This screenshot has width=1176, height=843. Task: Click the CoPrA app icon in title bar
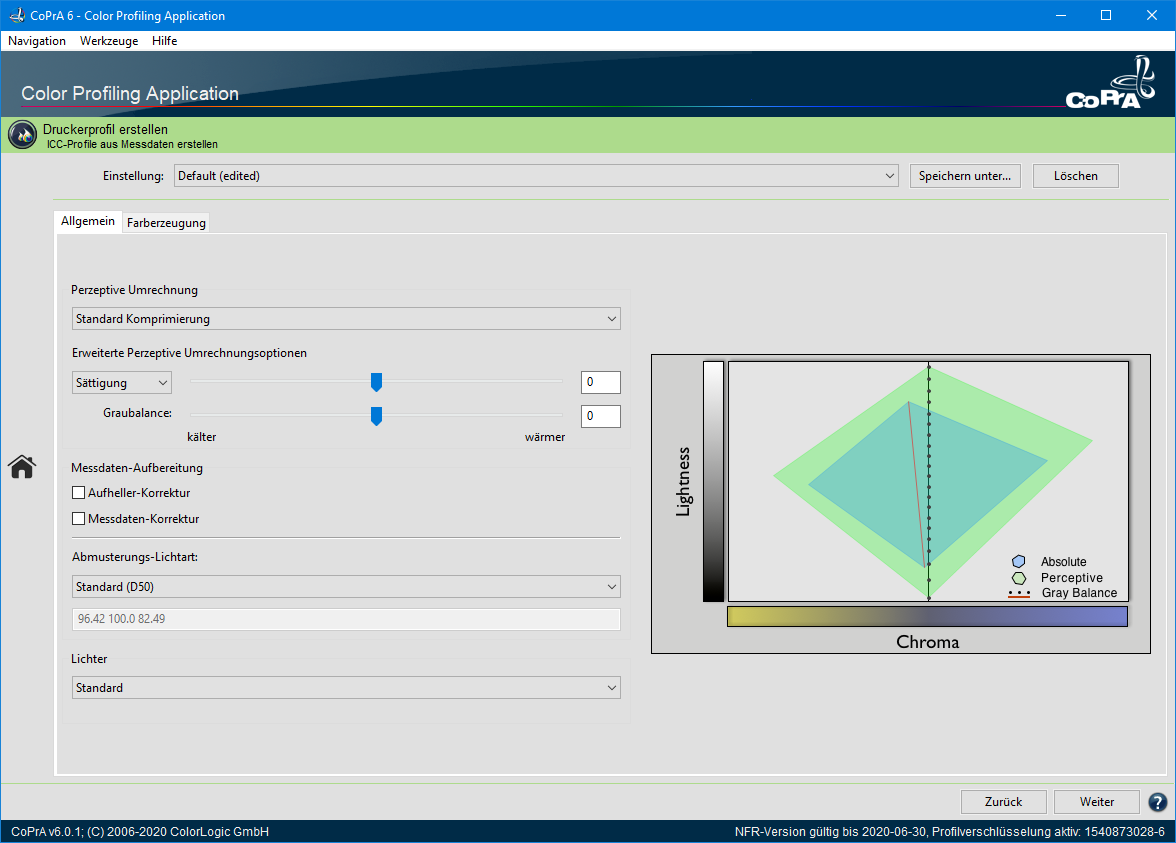pyautogui.click(x=16, y=16)
